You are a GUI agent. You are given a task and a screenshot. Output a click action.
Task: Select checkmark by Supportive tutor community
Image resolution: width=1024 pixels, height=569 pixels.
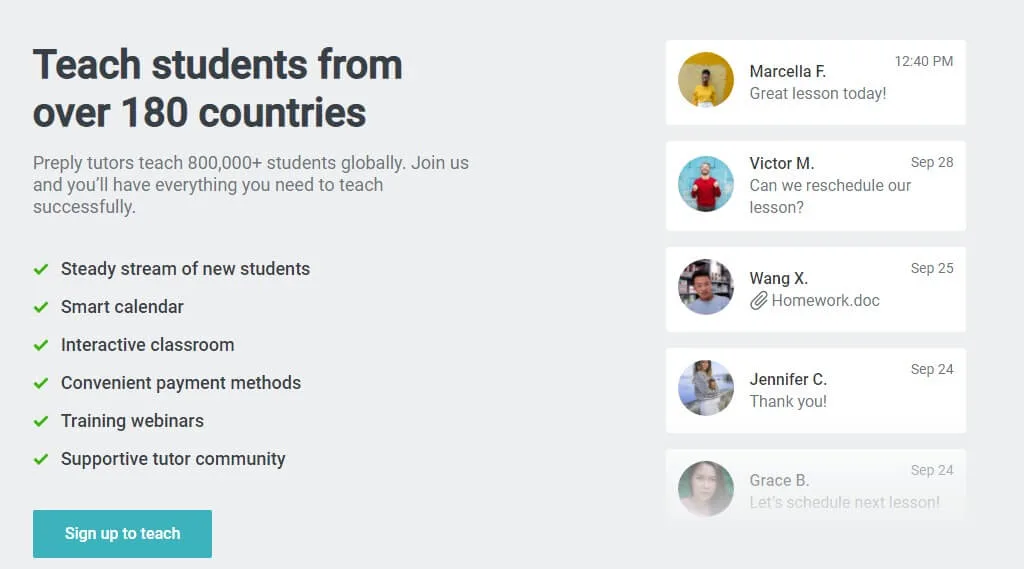coord(41,459)
